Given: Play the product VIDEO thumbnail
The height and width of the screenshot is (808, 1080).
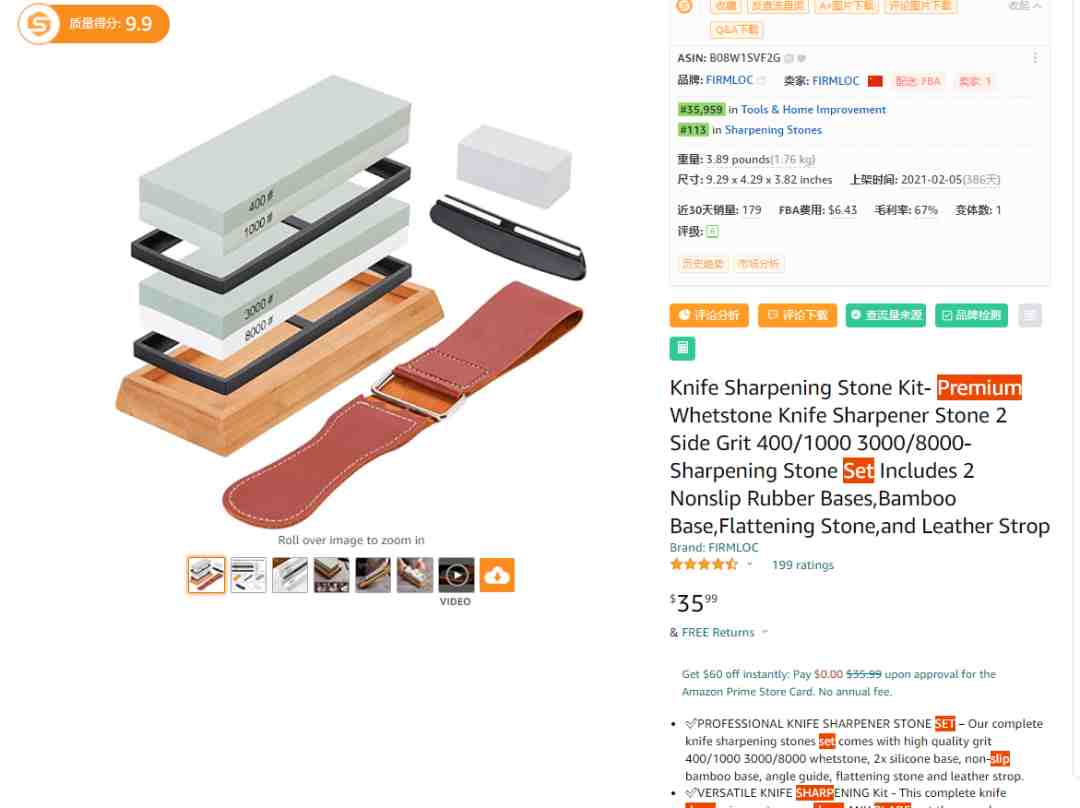Looking at the screenshot, I should point(456,574).
